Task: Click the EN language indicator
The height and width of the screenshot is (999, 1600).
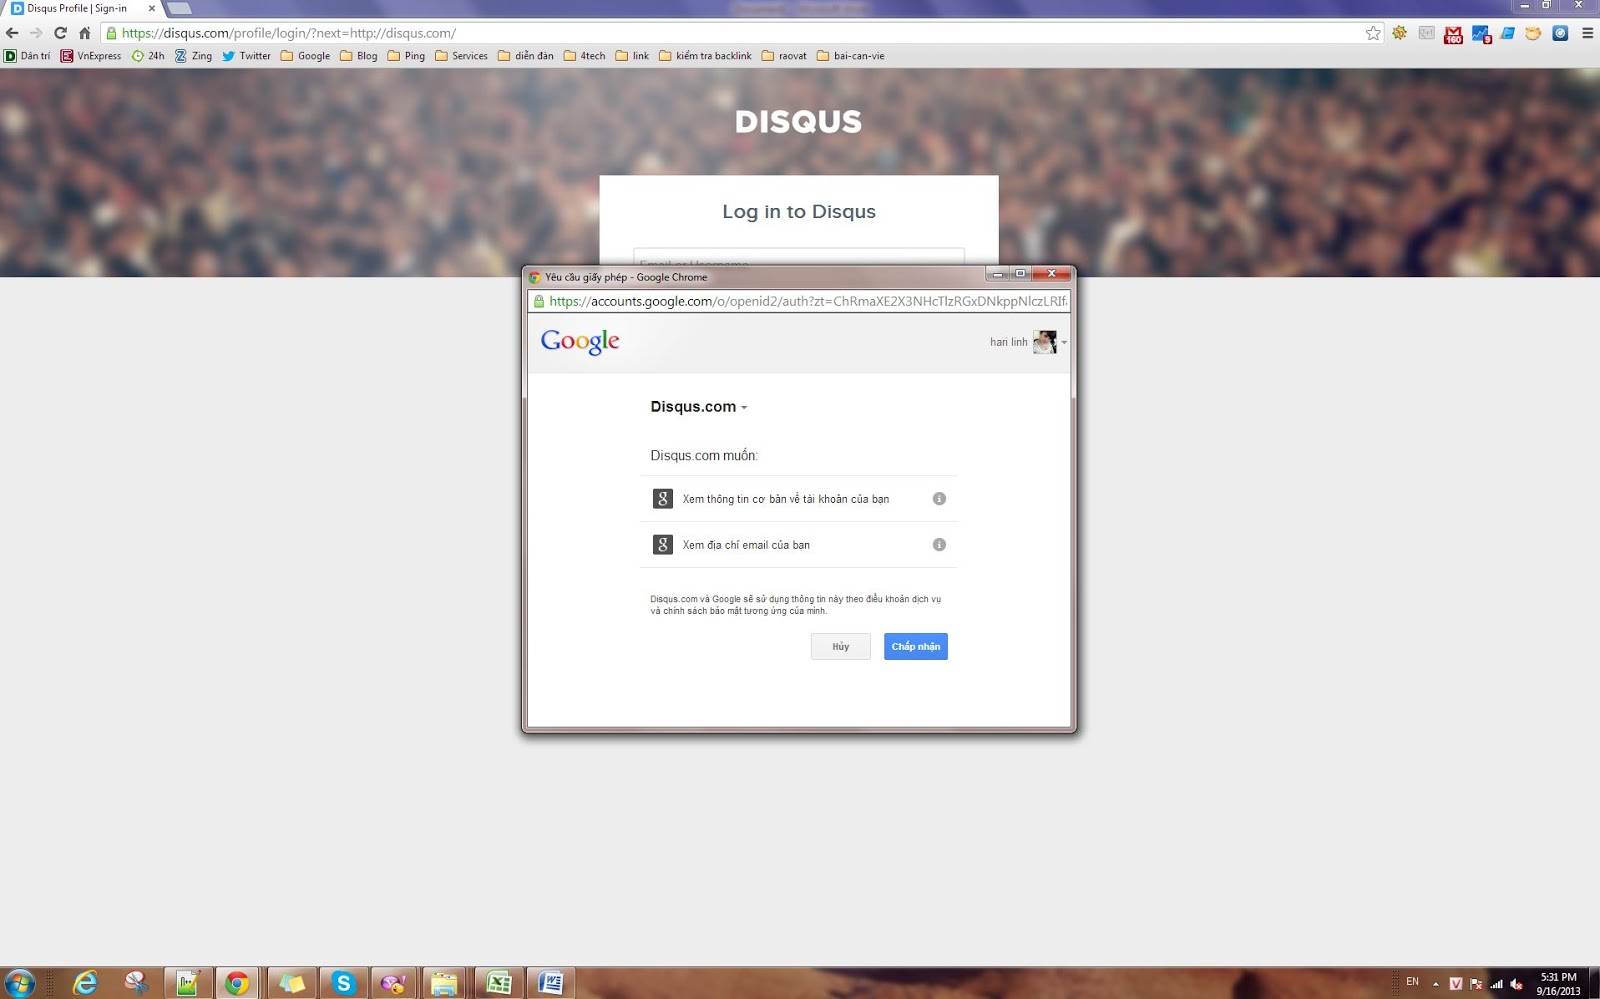Action: [1412, 982]
